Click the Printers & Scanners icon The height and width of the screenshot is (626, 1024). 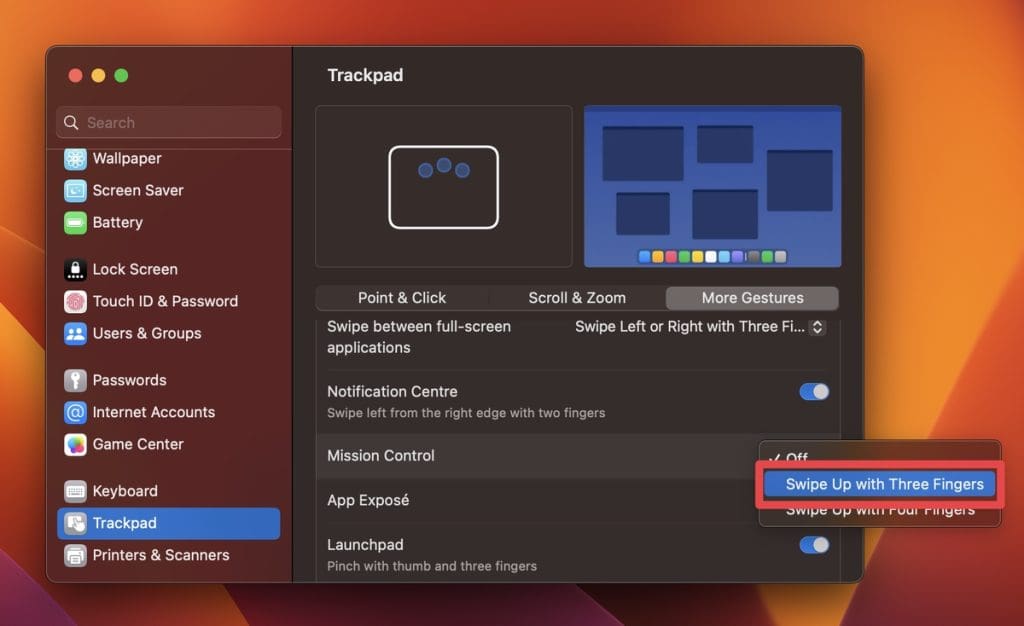(x=75, y=556)
